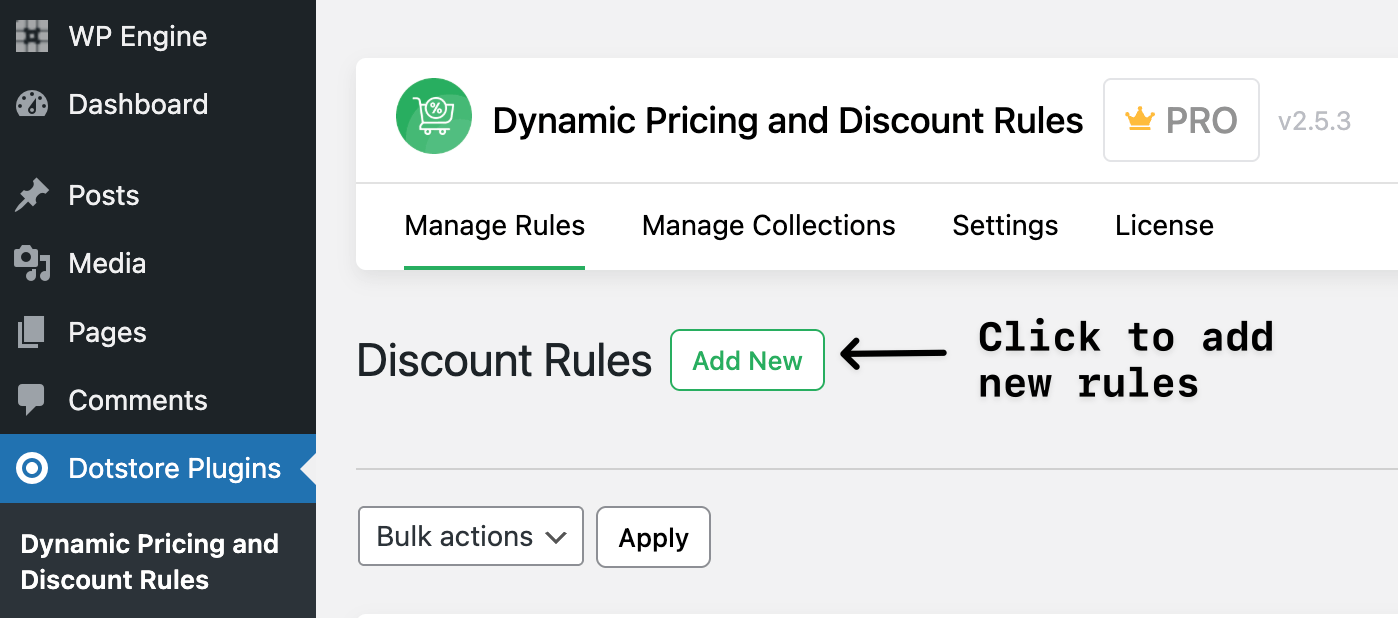
Task: Open the Bulk actions dropdown
Action: pos(470,536)
